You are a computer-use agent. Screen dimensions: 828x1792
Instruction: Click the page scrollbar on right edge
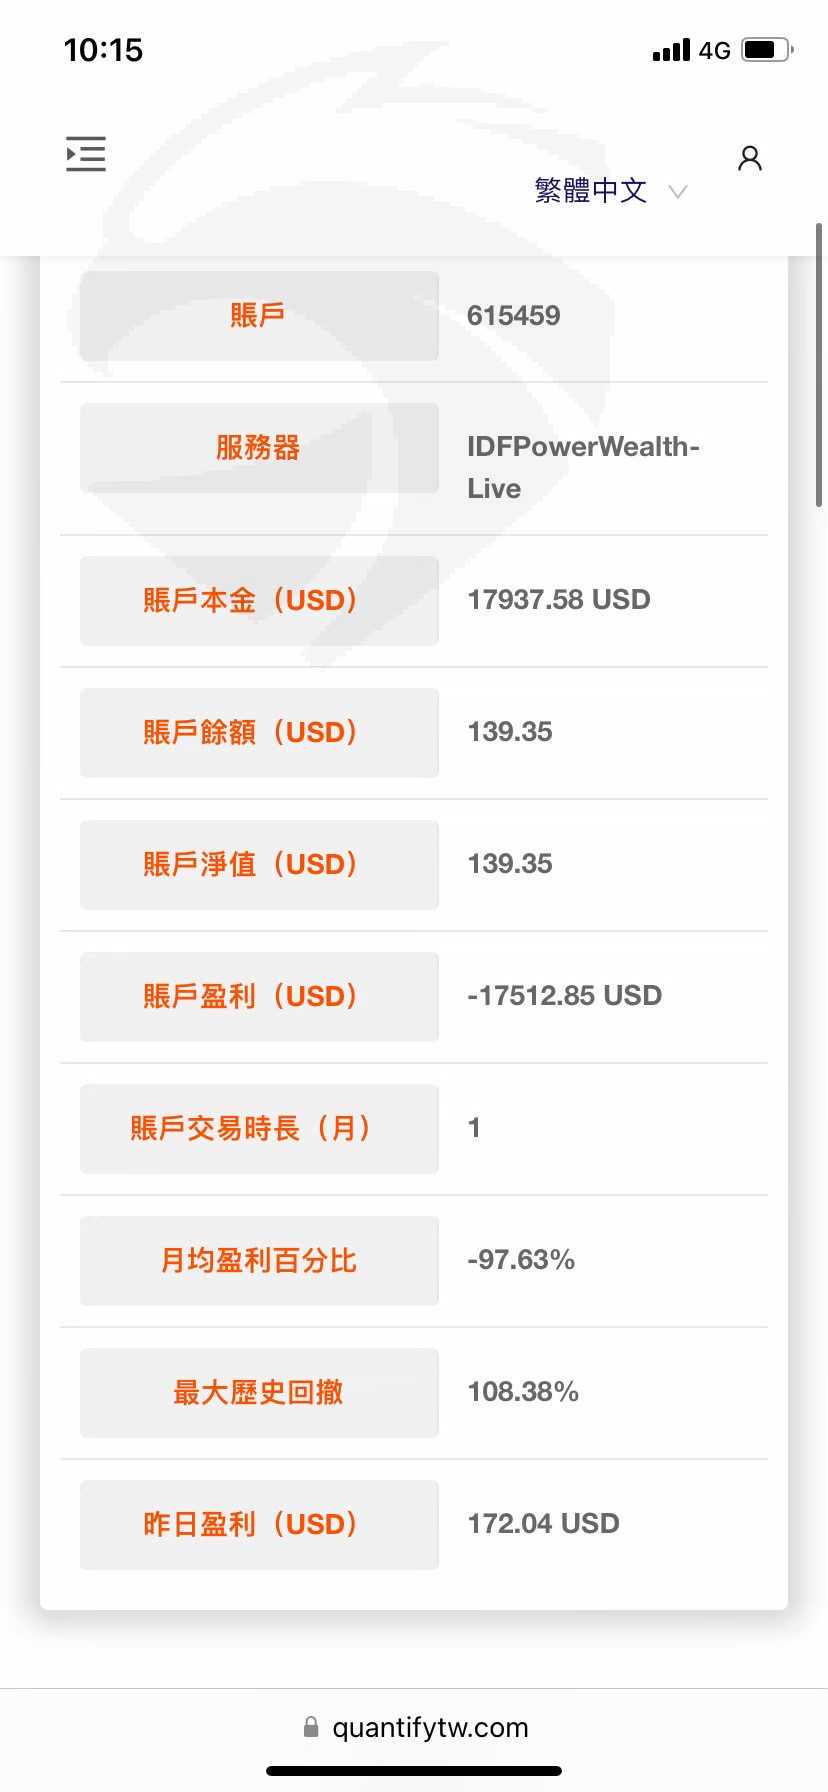pyautogui.click(x=819, y=365)
